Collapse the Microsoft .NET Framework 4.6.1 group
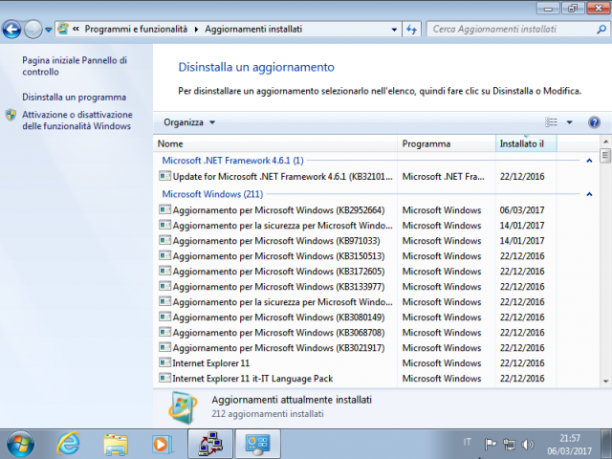Viewport: 612px width, 459px height. [589, 160]
